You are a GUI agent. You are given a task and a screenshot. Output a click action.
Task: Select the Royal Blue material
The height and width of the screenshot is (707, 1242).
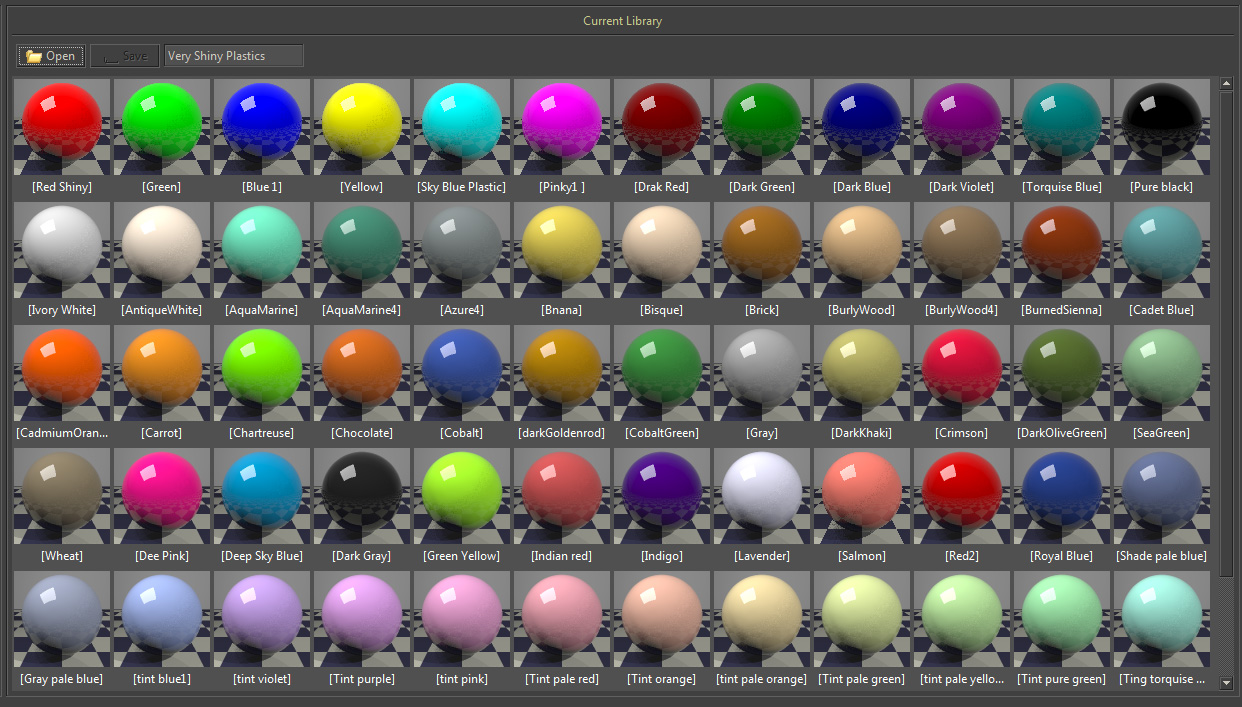[1062, 496]
